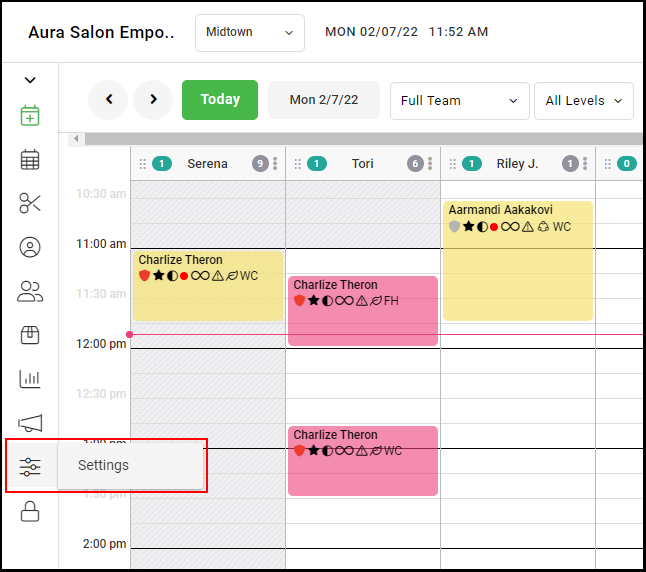The image size is (646, 572).
Task: Open the Full Team dropdown
Action: tap(459, 100)
